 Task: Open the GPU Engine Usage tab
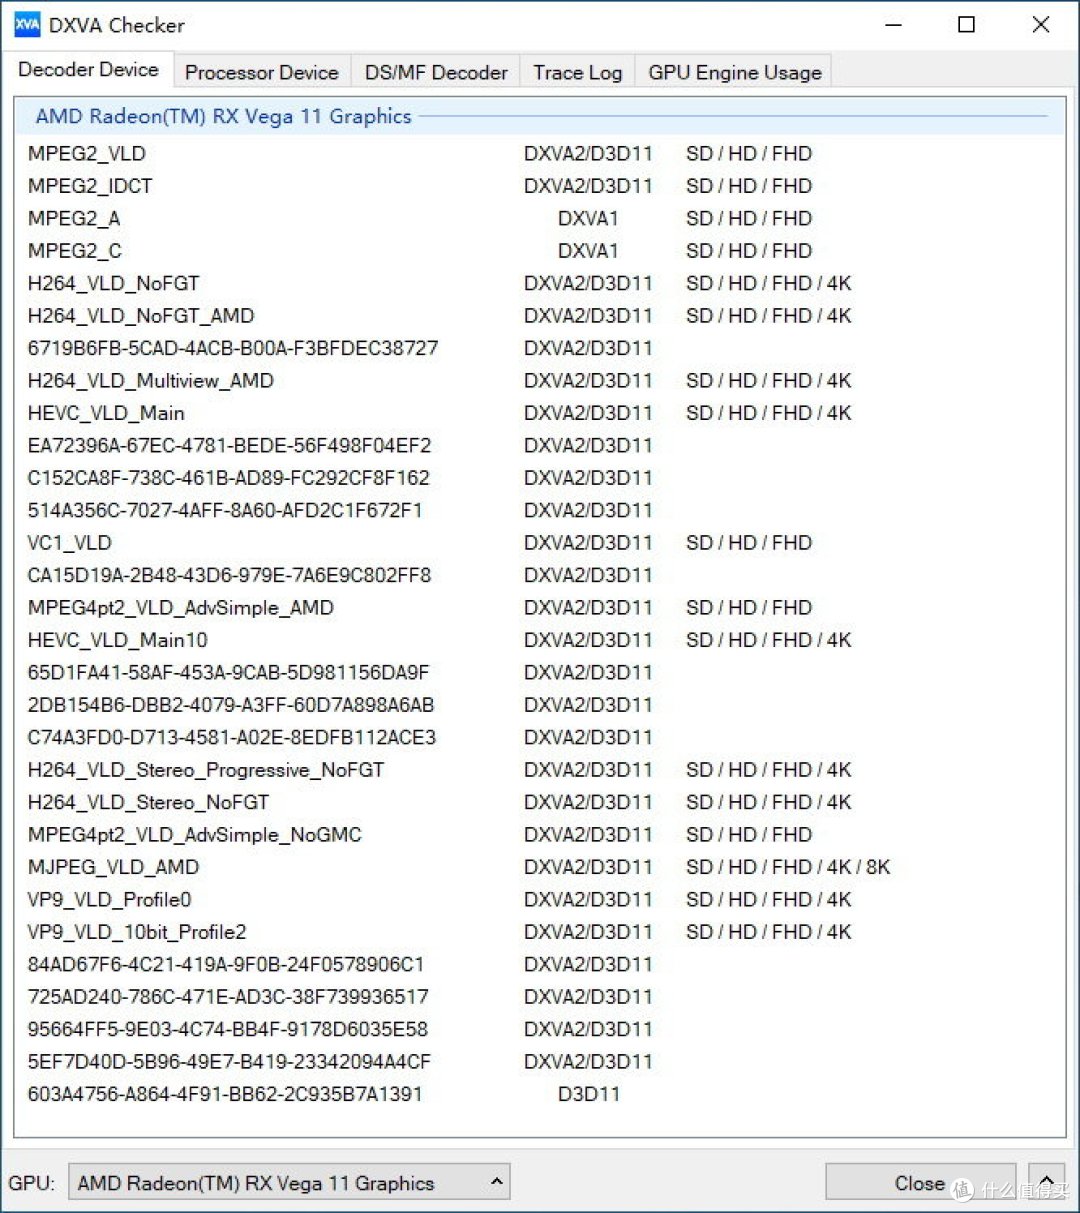click(735, 73)
